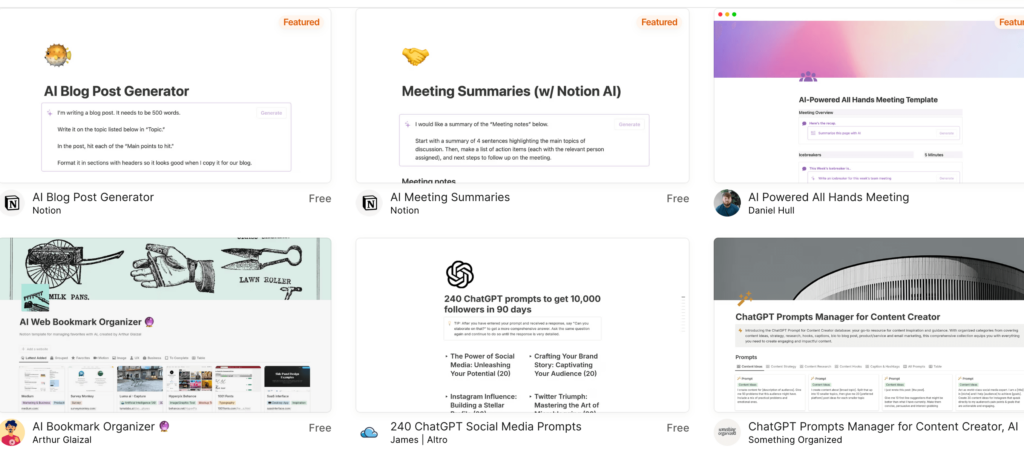Click the 'Prompts' heading in Prompts Manager preview

746,357
